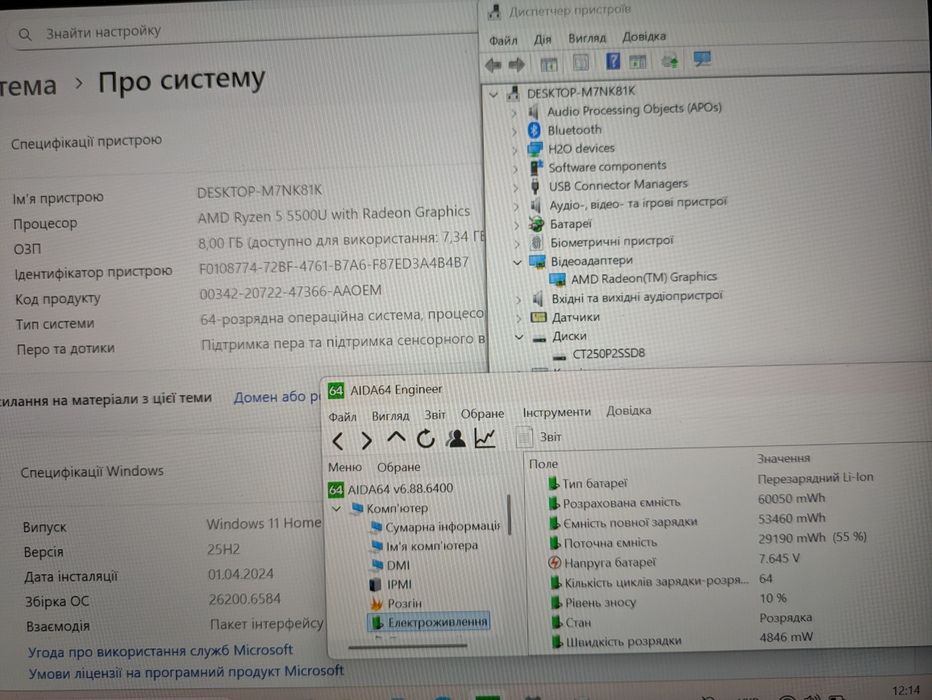Click the USB Connector Managers icon
The width and height of the screenshot is (932, 700).
535,187
